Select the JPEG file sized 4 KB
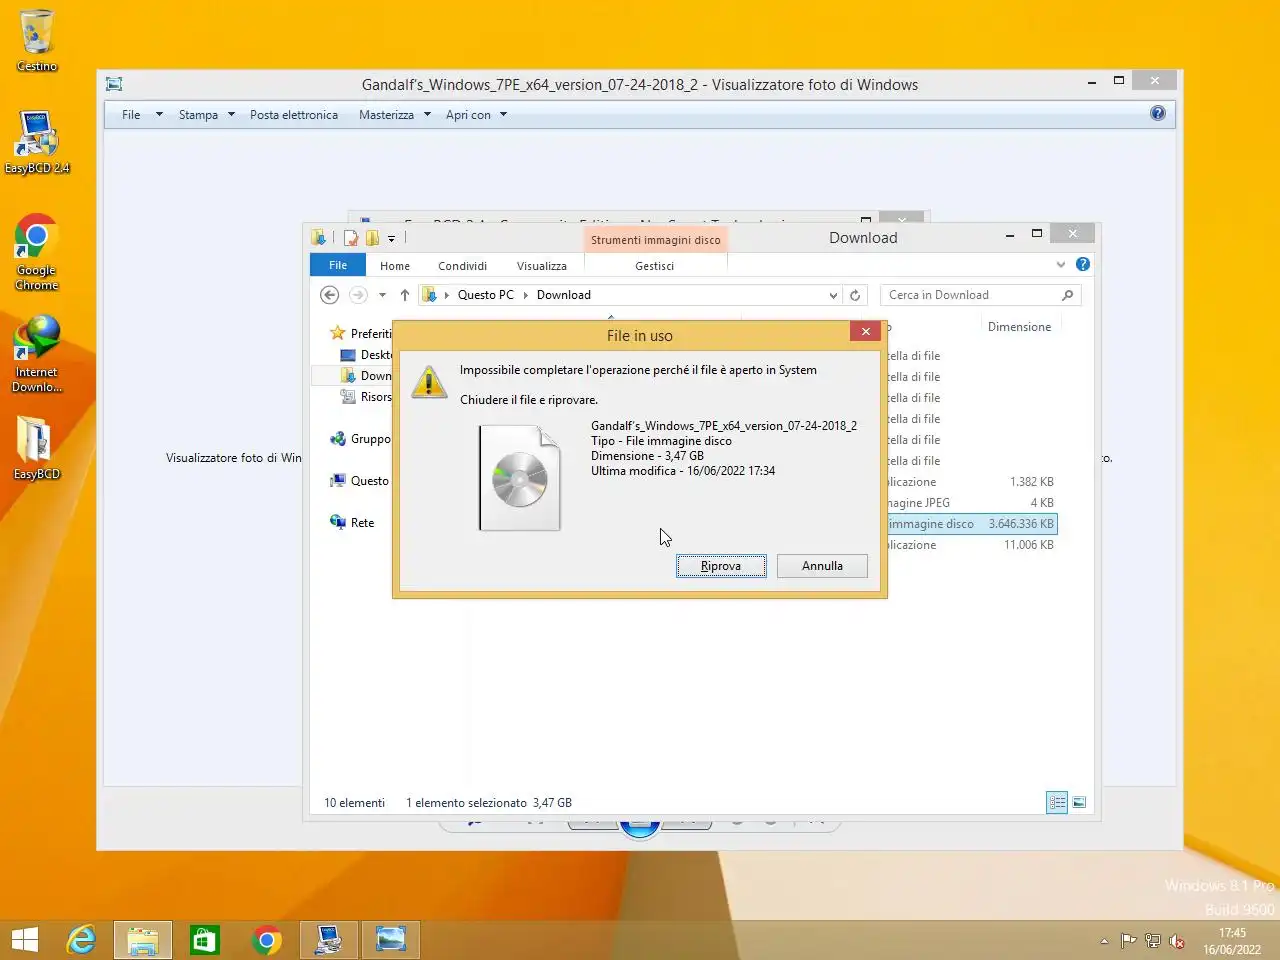 click(971, 503)
